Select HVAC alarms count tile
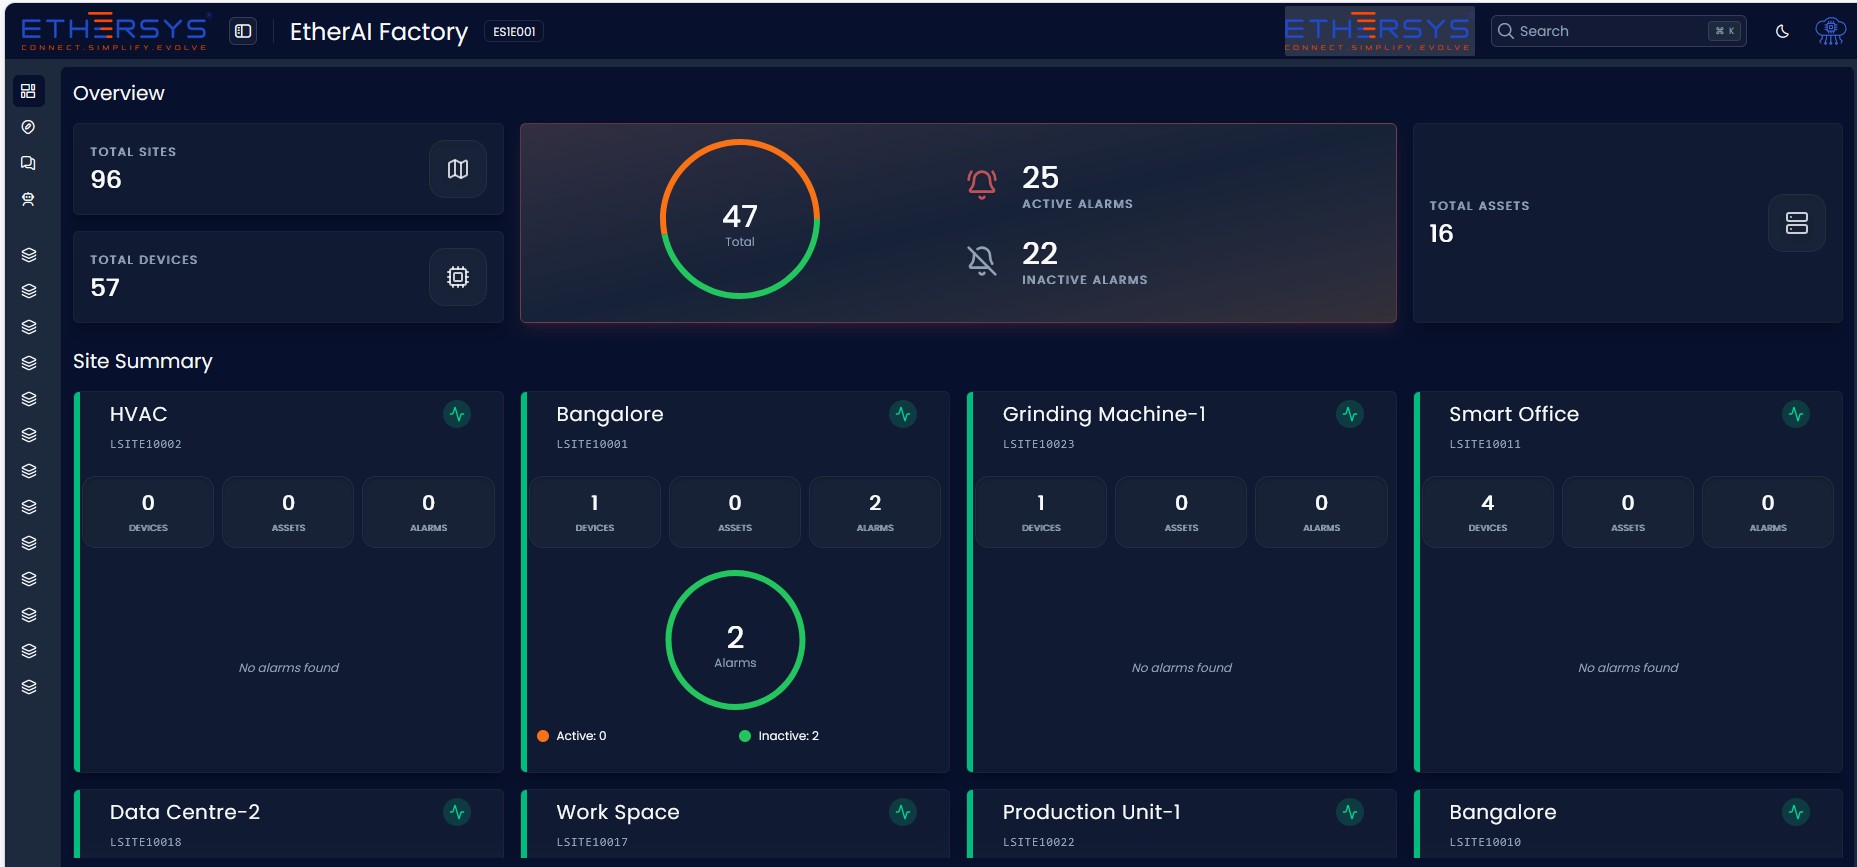 428,512
